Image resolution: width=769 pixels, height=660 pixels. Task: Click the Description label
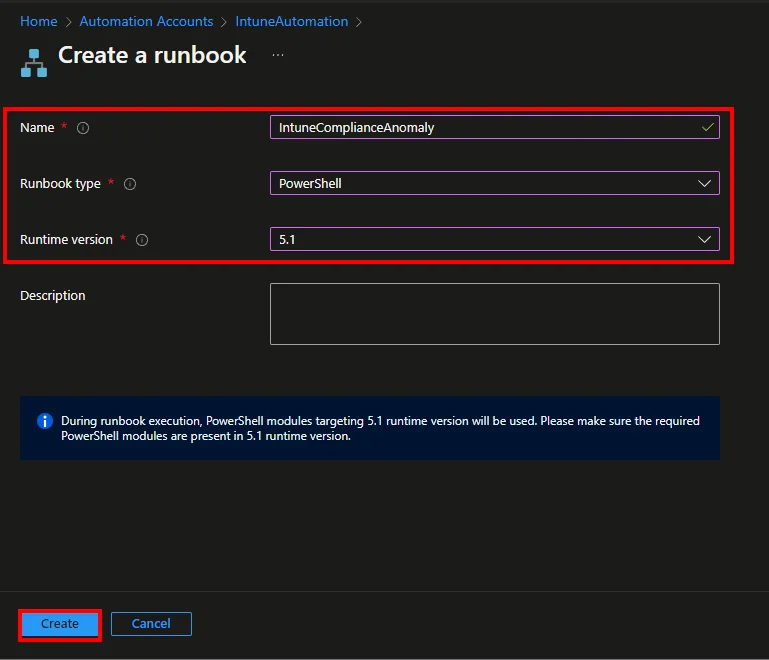pos(52,296)
